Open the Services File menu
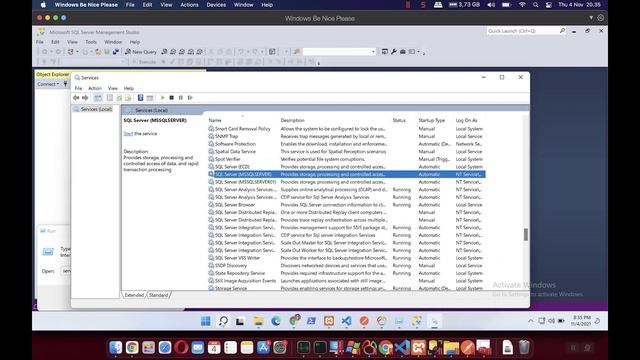Screen dimensions: 640x360 pos(78,88)
